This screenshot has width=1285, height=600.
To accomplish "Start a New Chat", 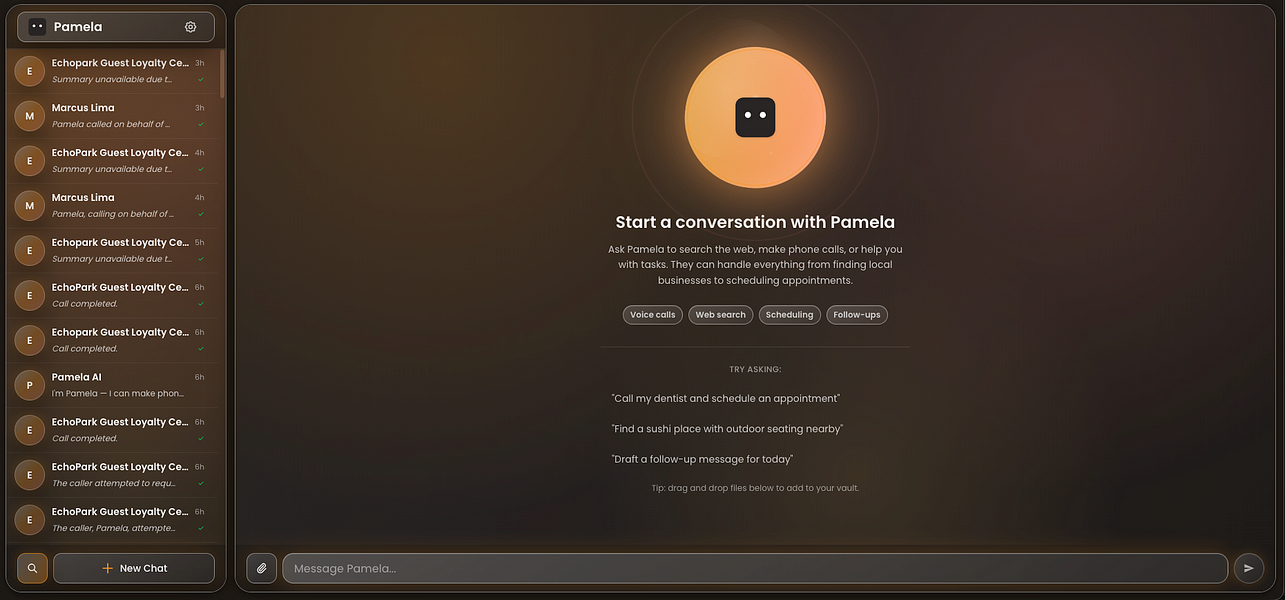I will pos(134,568).
